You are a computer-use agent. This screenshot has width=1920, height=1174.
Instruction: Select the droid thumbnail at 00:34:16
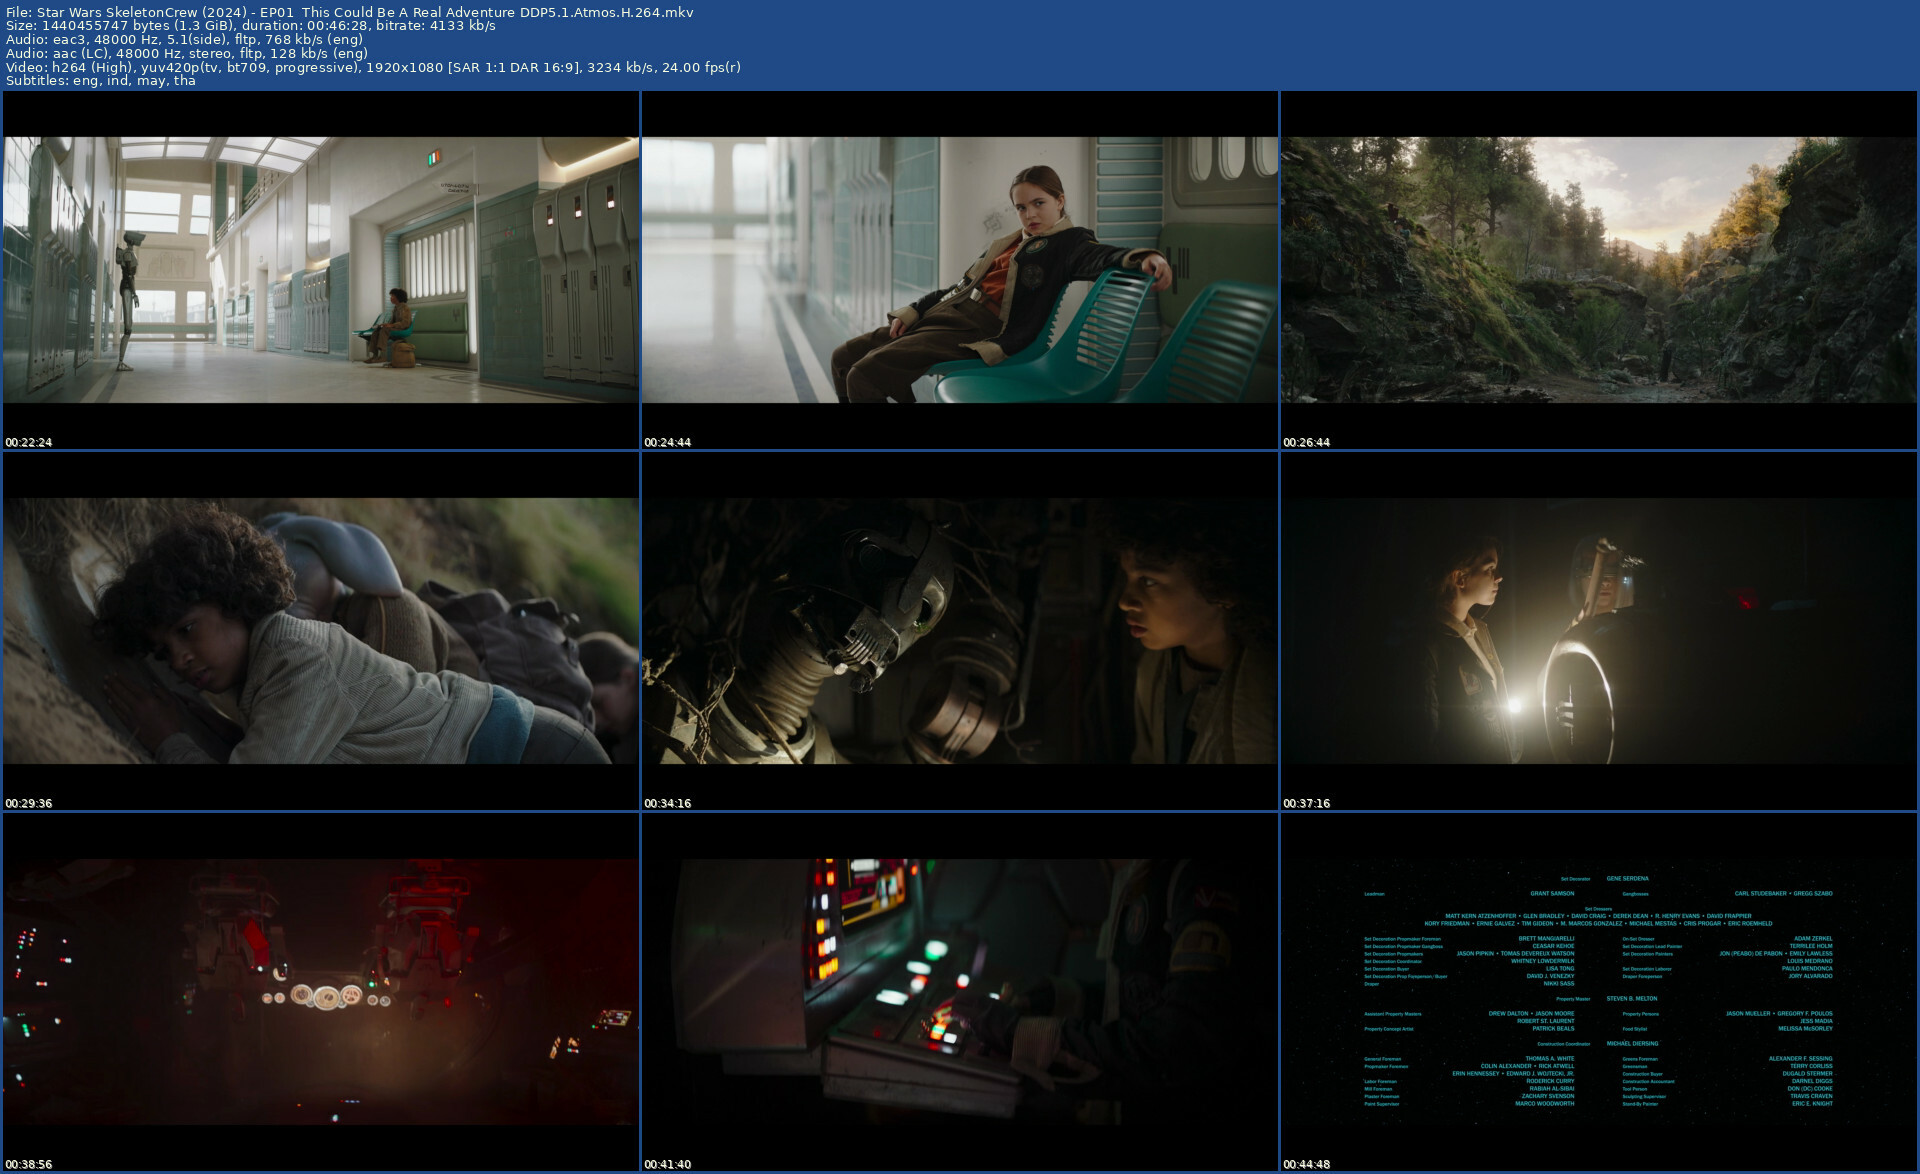point(960,631)
